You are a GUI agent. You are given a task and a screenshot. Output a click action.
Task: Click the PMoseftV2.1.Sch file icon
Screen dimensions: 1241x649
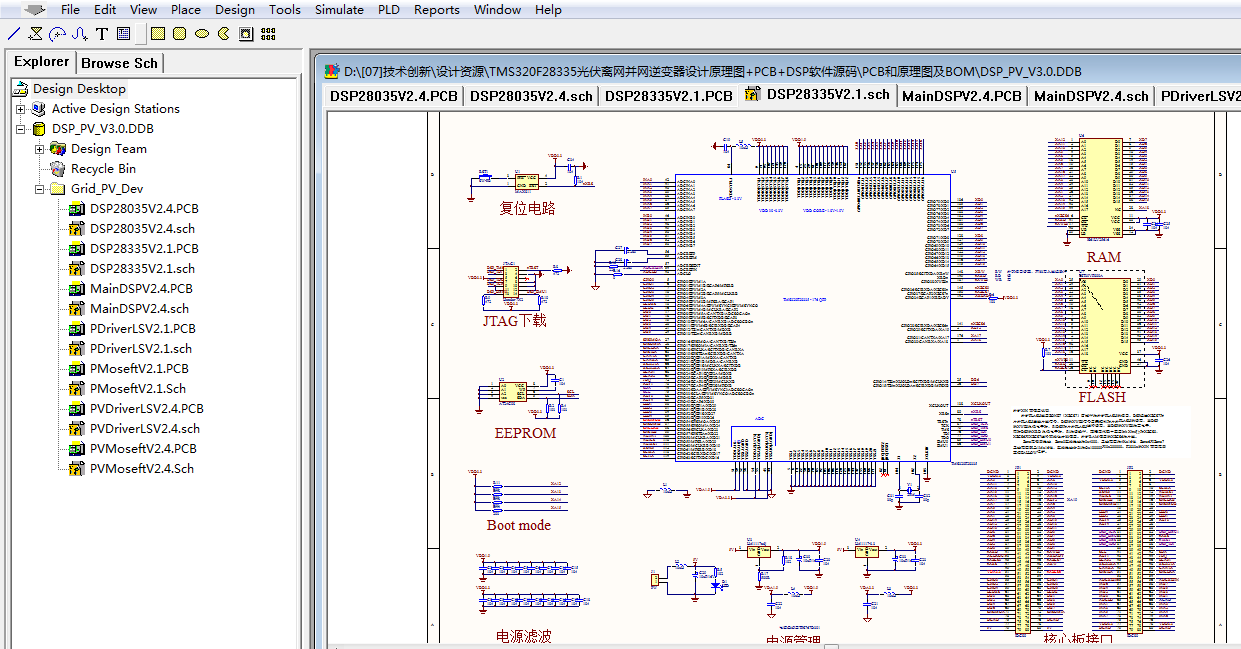point(77,388)
